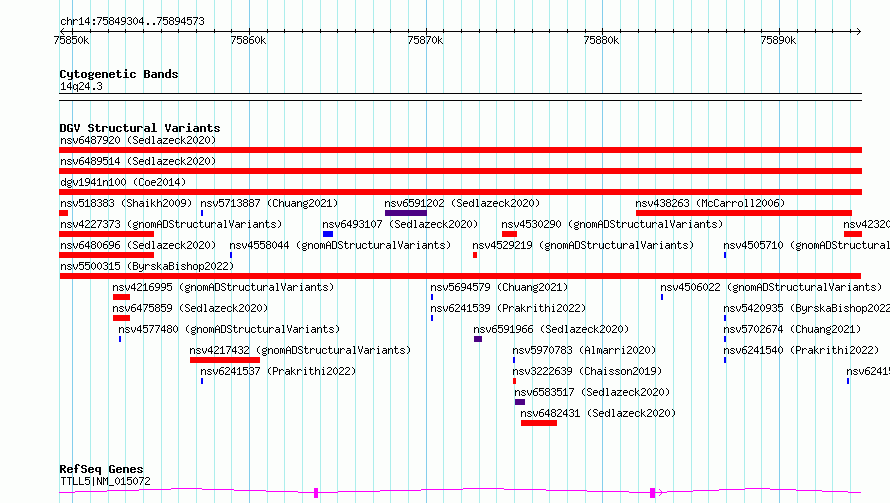
Task: Click the chr14:75849304..75894573 region label
Action: click(132, 21)
